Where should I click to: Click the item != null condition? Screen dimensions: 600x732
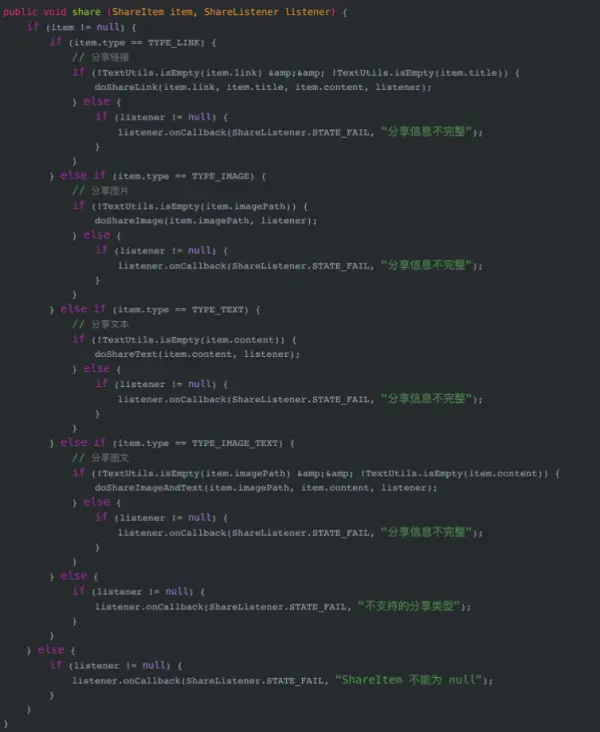[85, 28]
